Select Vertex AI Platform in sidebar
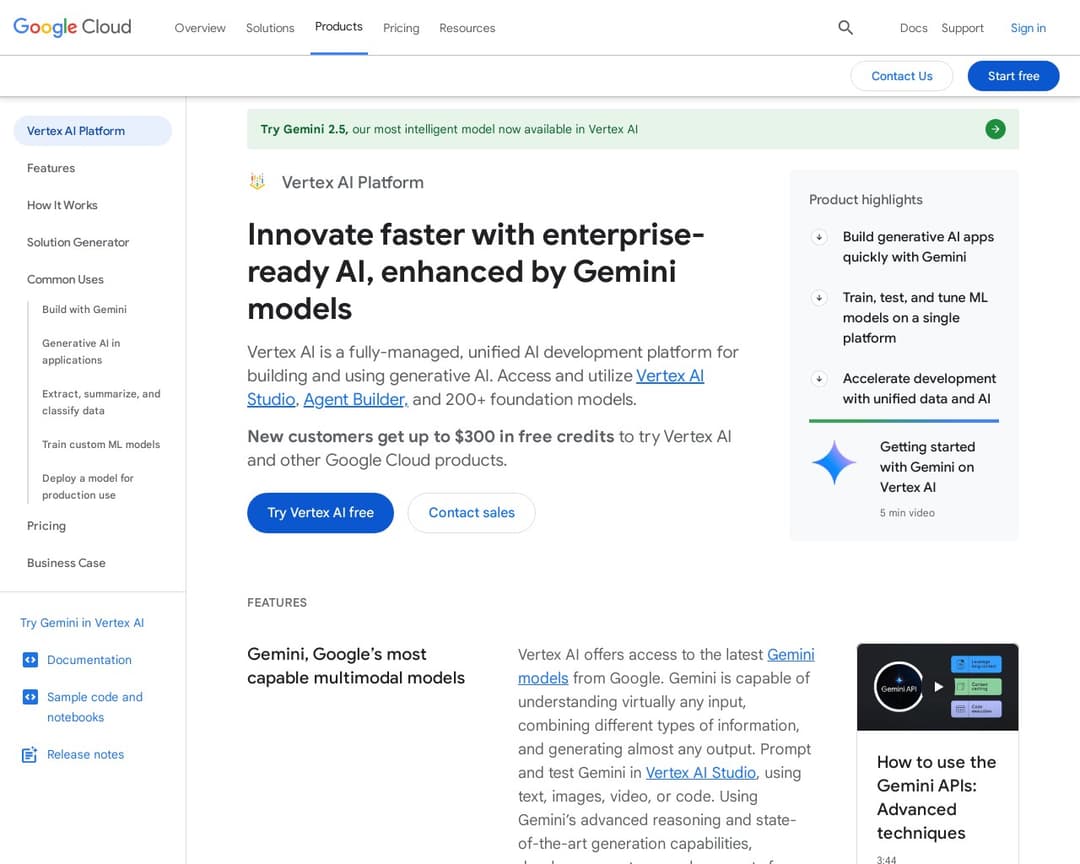 point(92,131)
